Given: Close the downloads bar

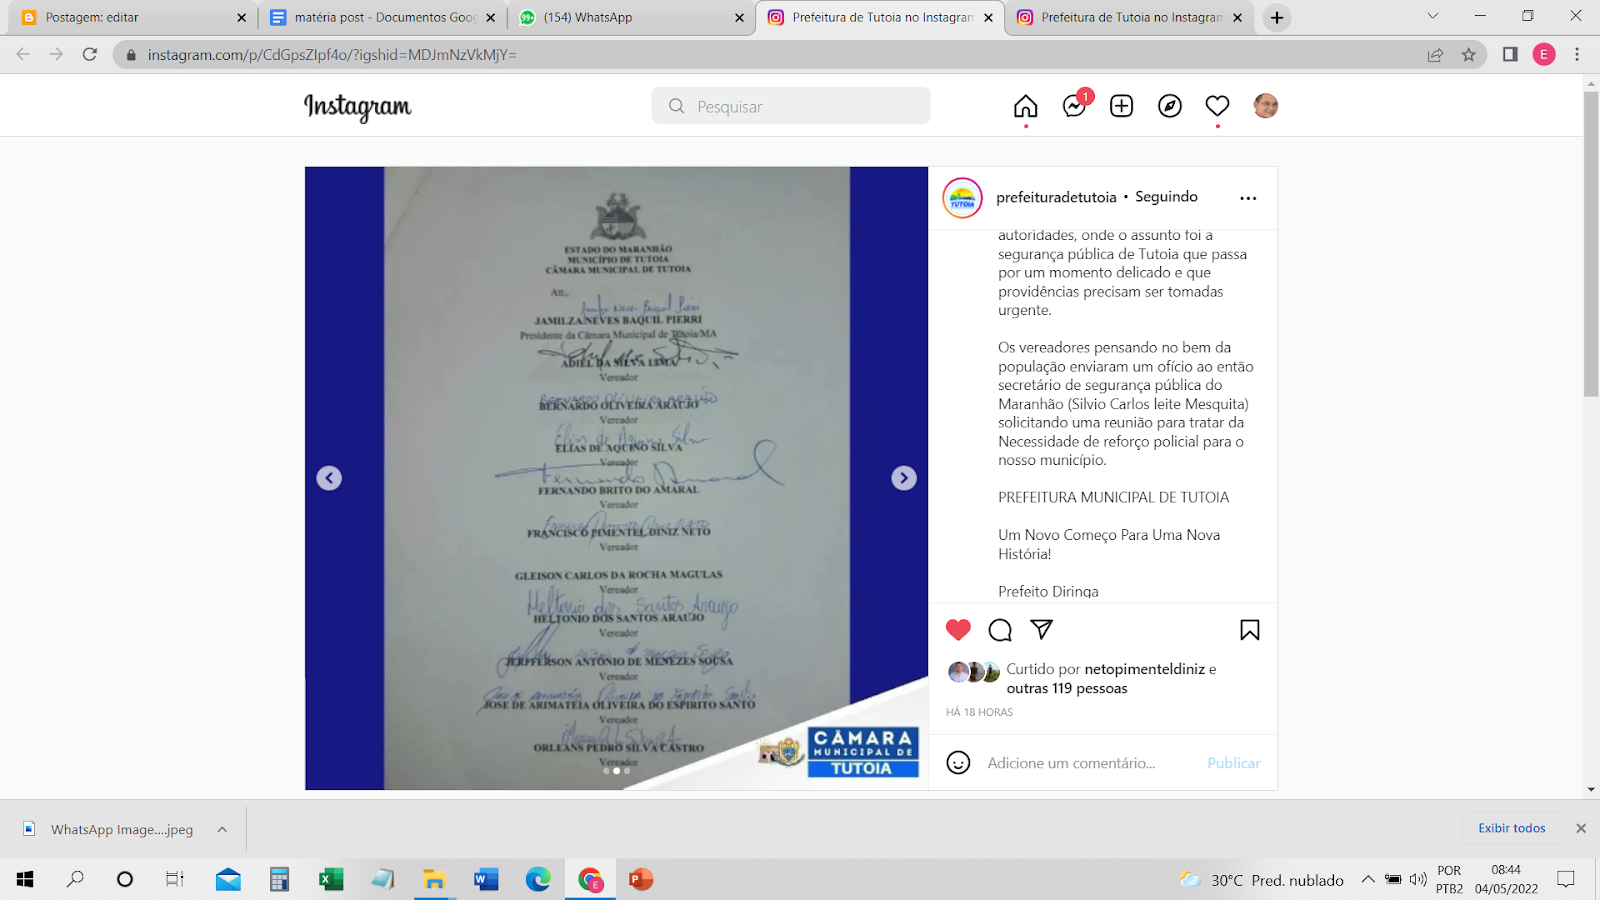Looking at the screenshot, I should tap(1581, 828).
